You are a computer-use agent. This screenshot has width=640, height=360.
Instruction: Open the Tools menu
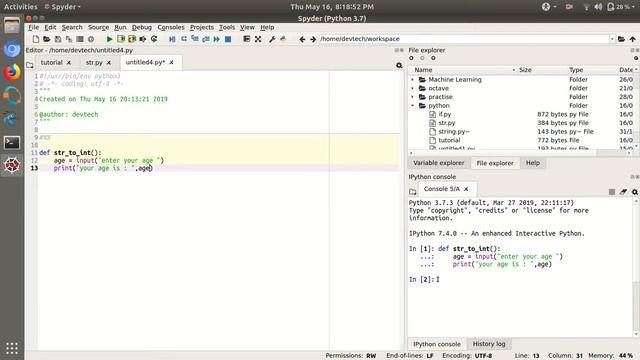pyautogui.click(x=227, y=27)
